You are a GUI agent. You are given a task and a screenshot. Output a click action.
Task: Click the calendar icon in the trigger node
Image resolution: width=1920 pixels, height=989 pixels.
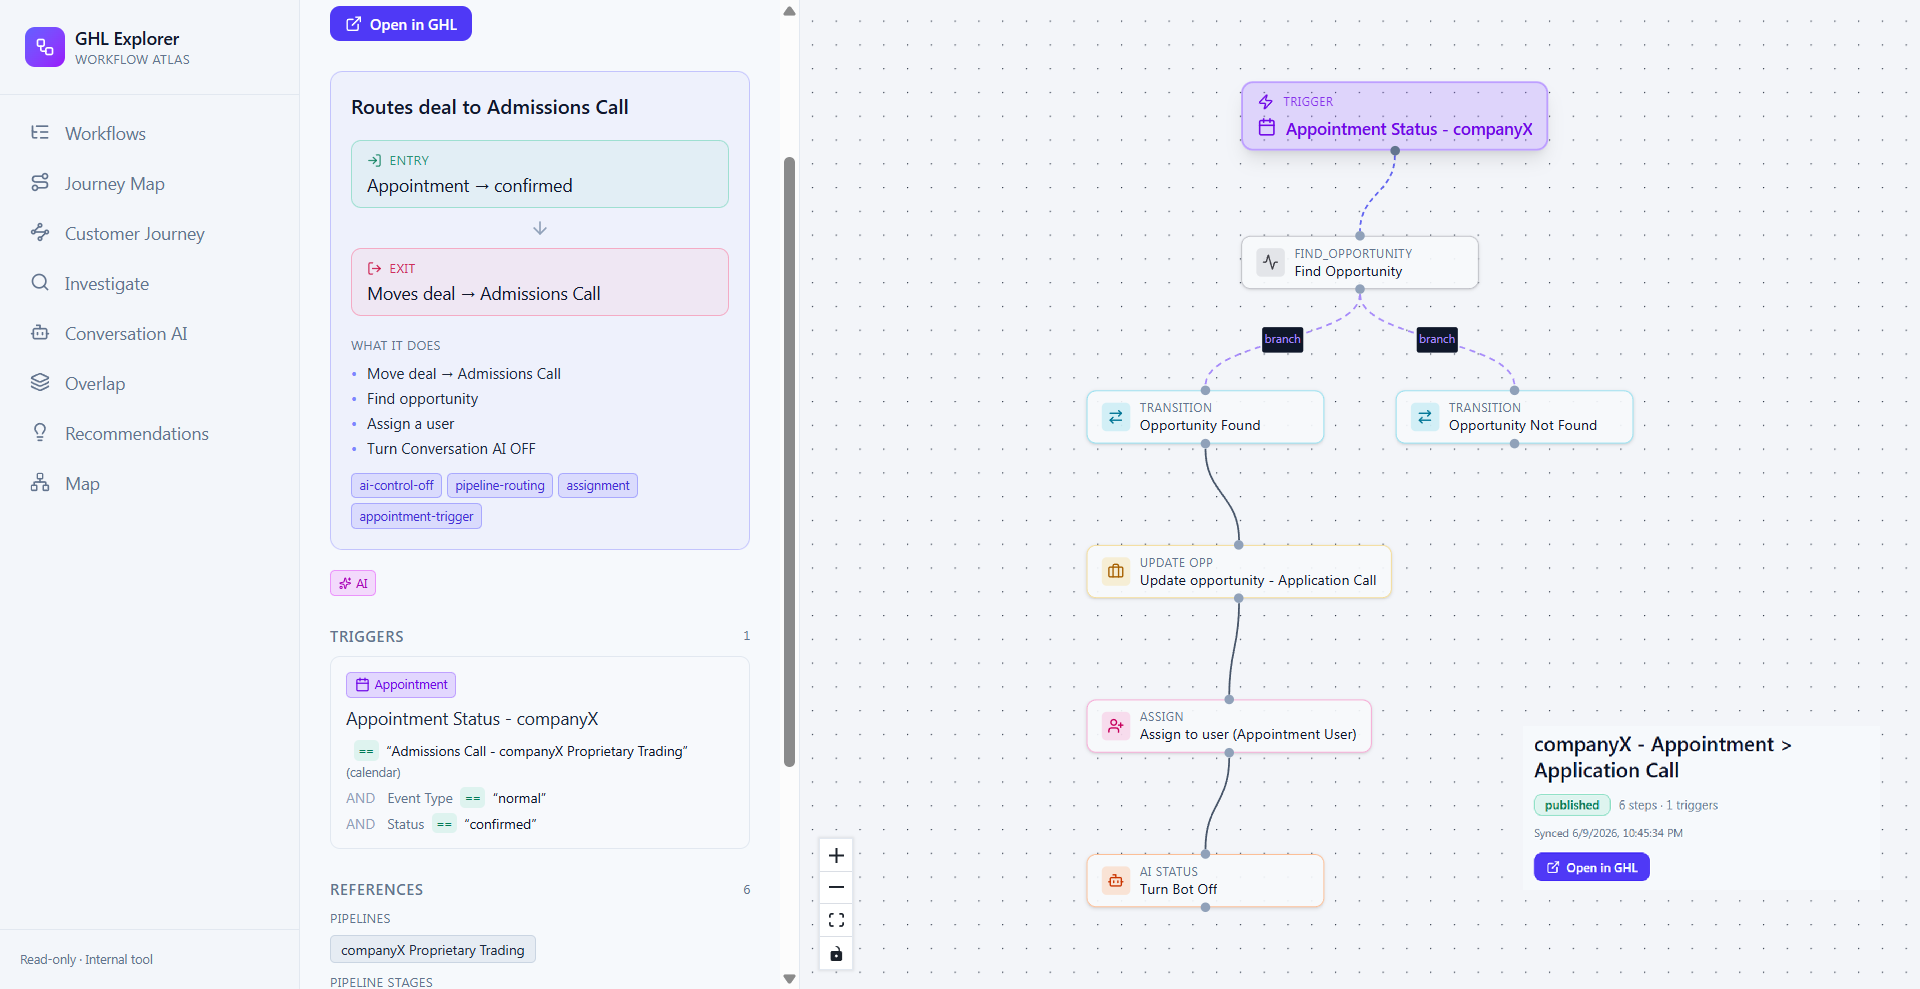click(x=1267, y=127)
